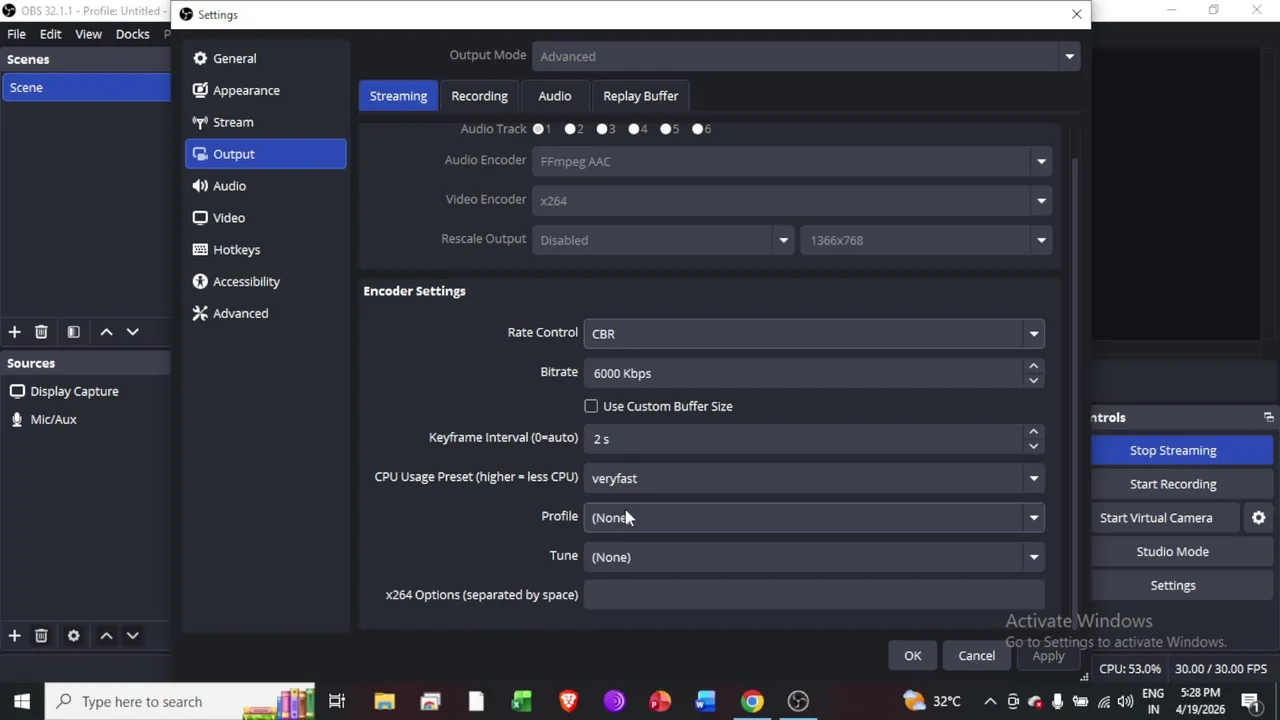This screenshot has width=1280, height=720.
Task: Increase Keyframe Interval with up arrow
Action: (1033, 433)
